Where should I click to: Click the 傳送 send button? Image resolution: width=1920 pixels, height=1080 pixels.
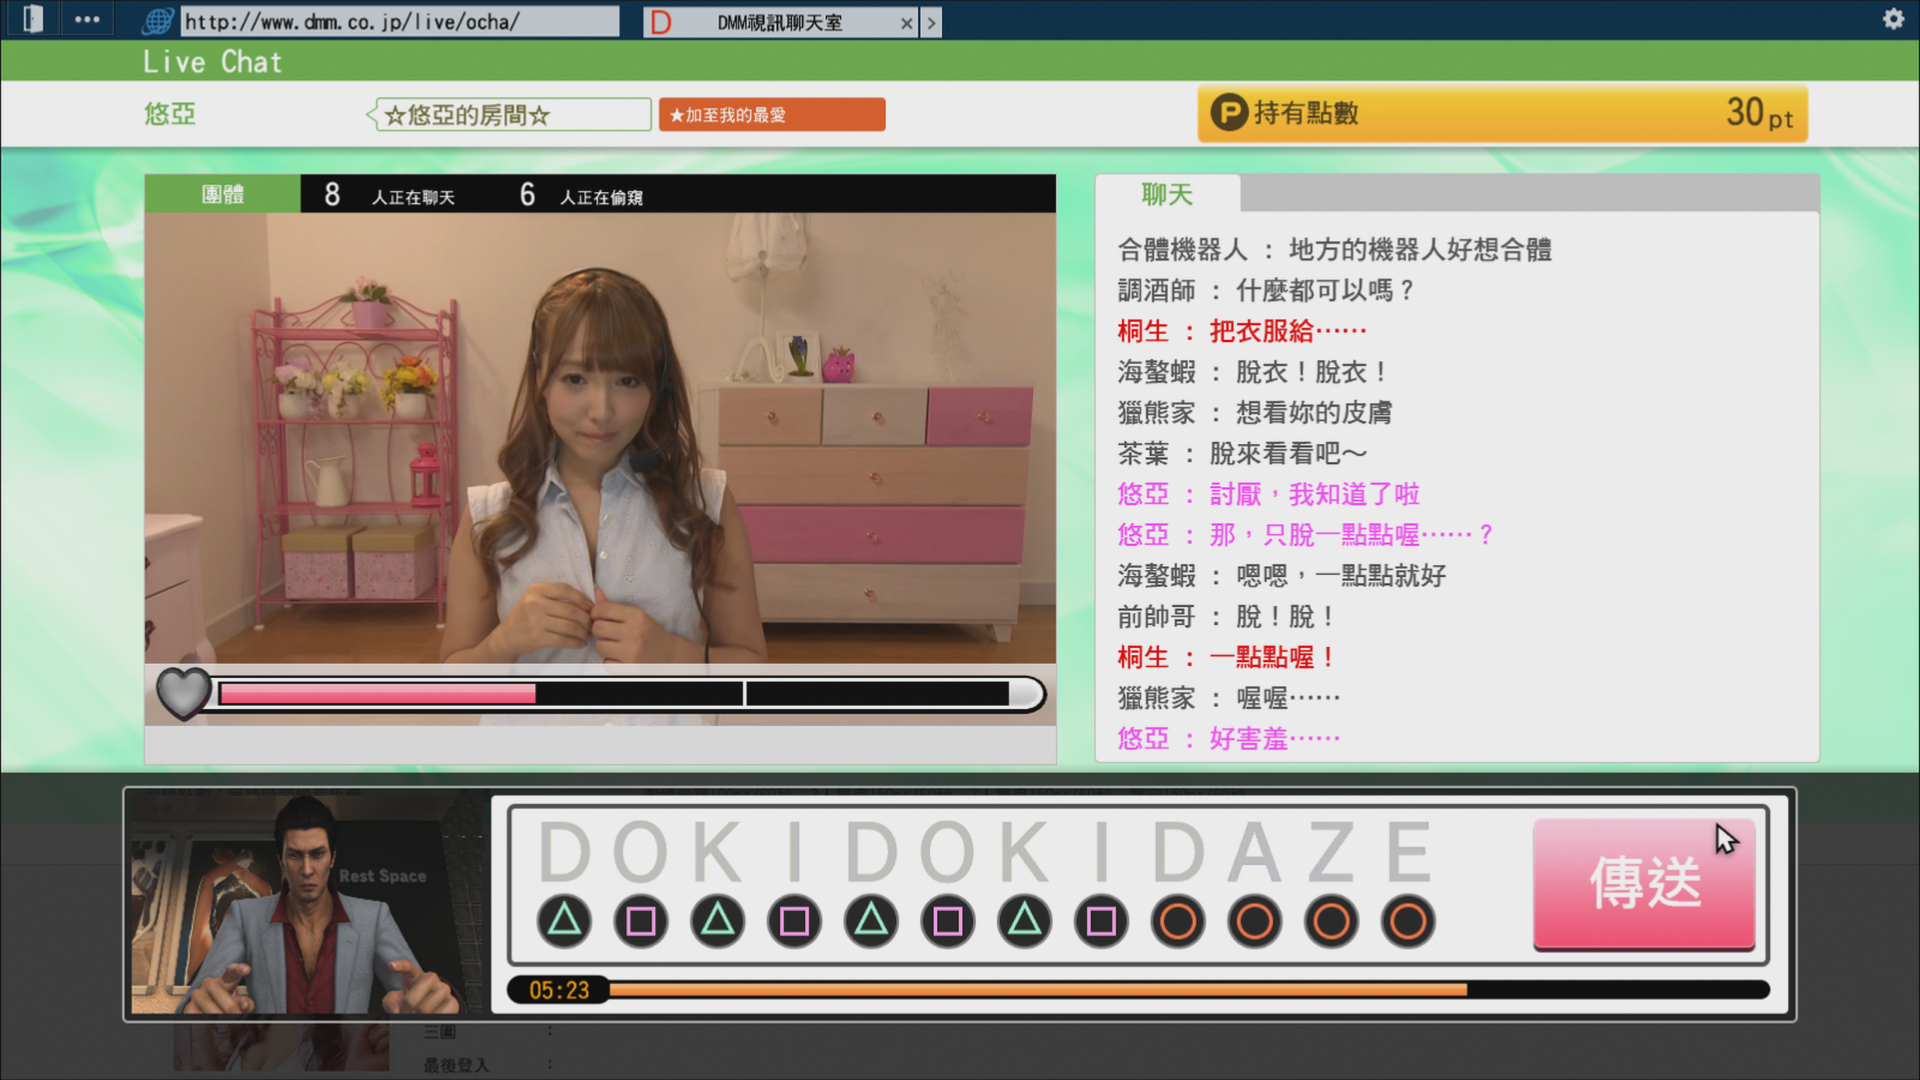[x=1644, y=884]
